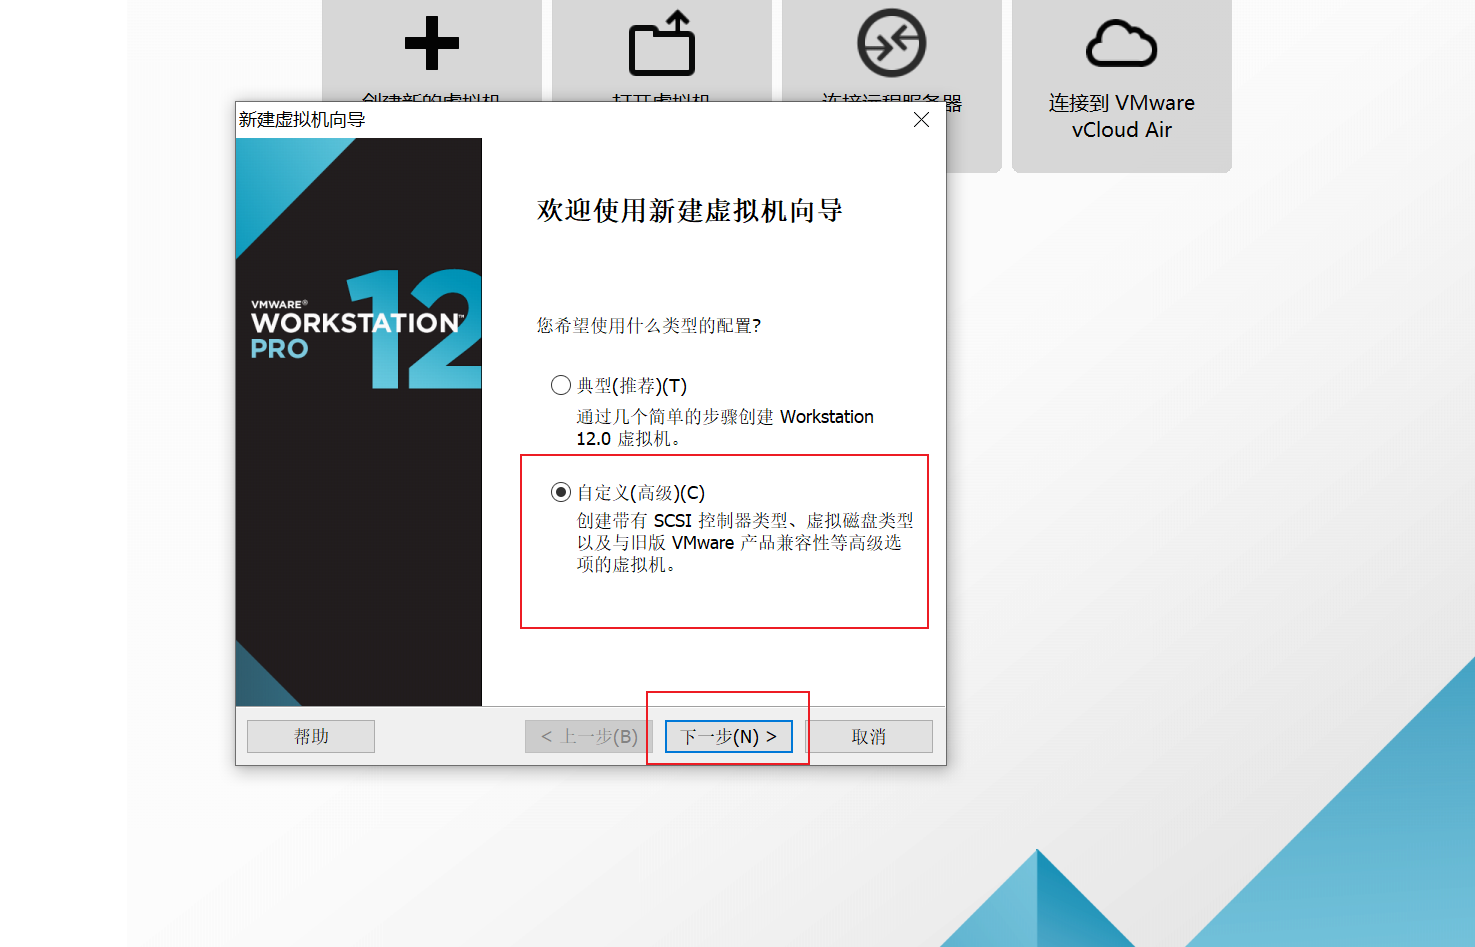Screen dimensions: 1475x947
Task: Click the SCSI description under 自定义 option
Action: tap(745, 542)
